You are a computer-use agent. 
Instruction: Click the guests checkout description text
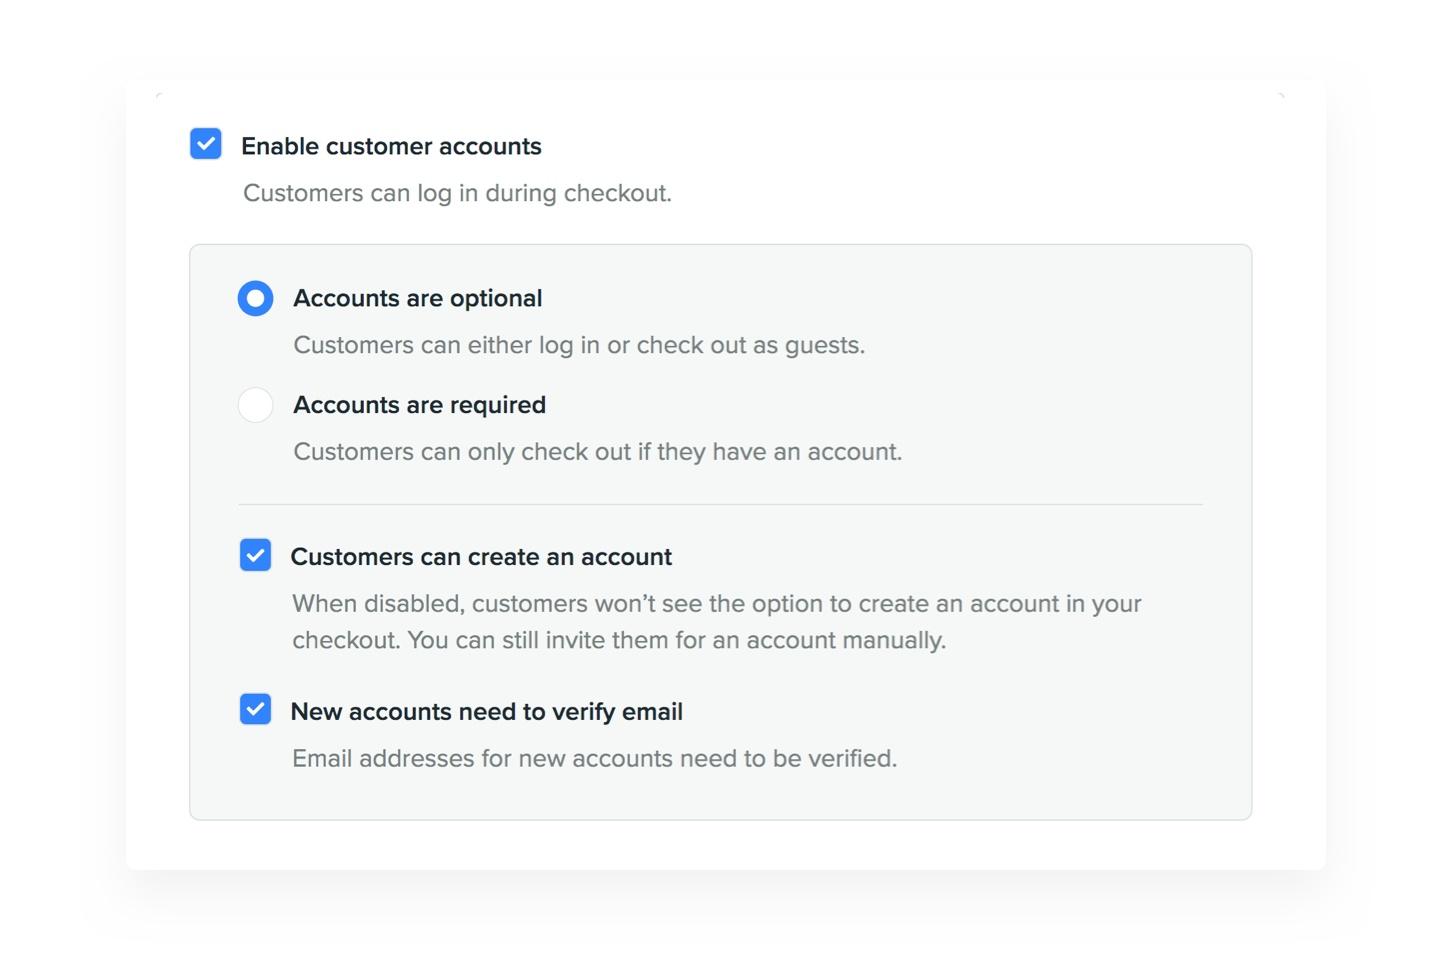point(578,344)
